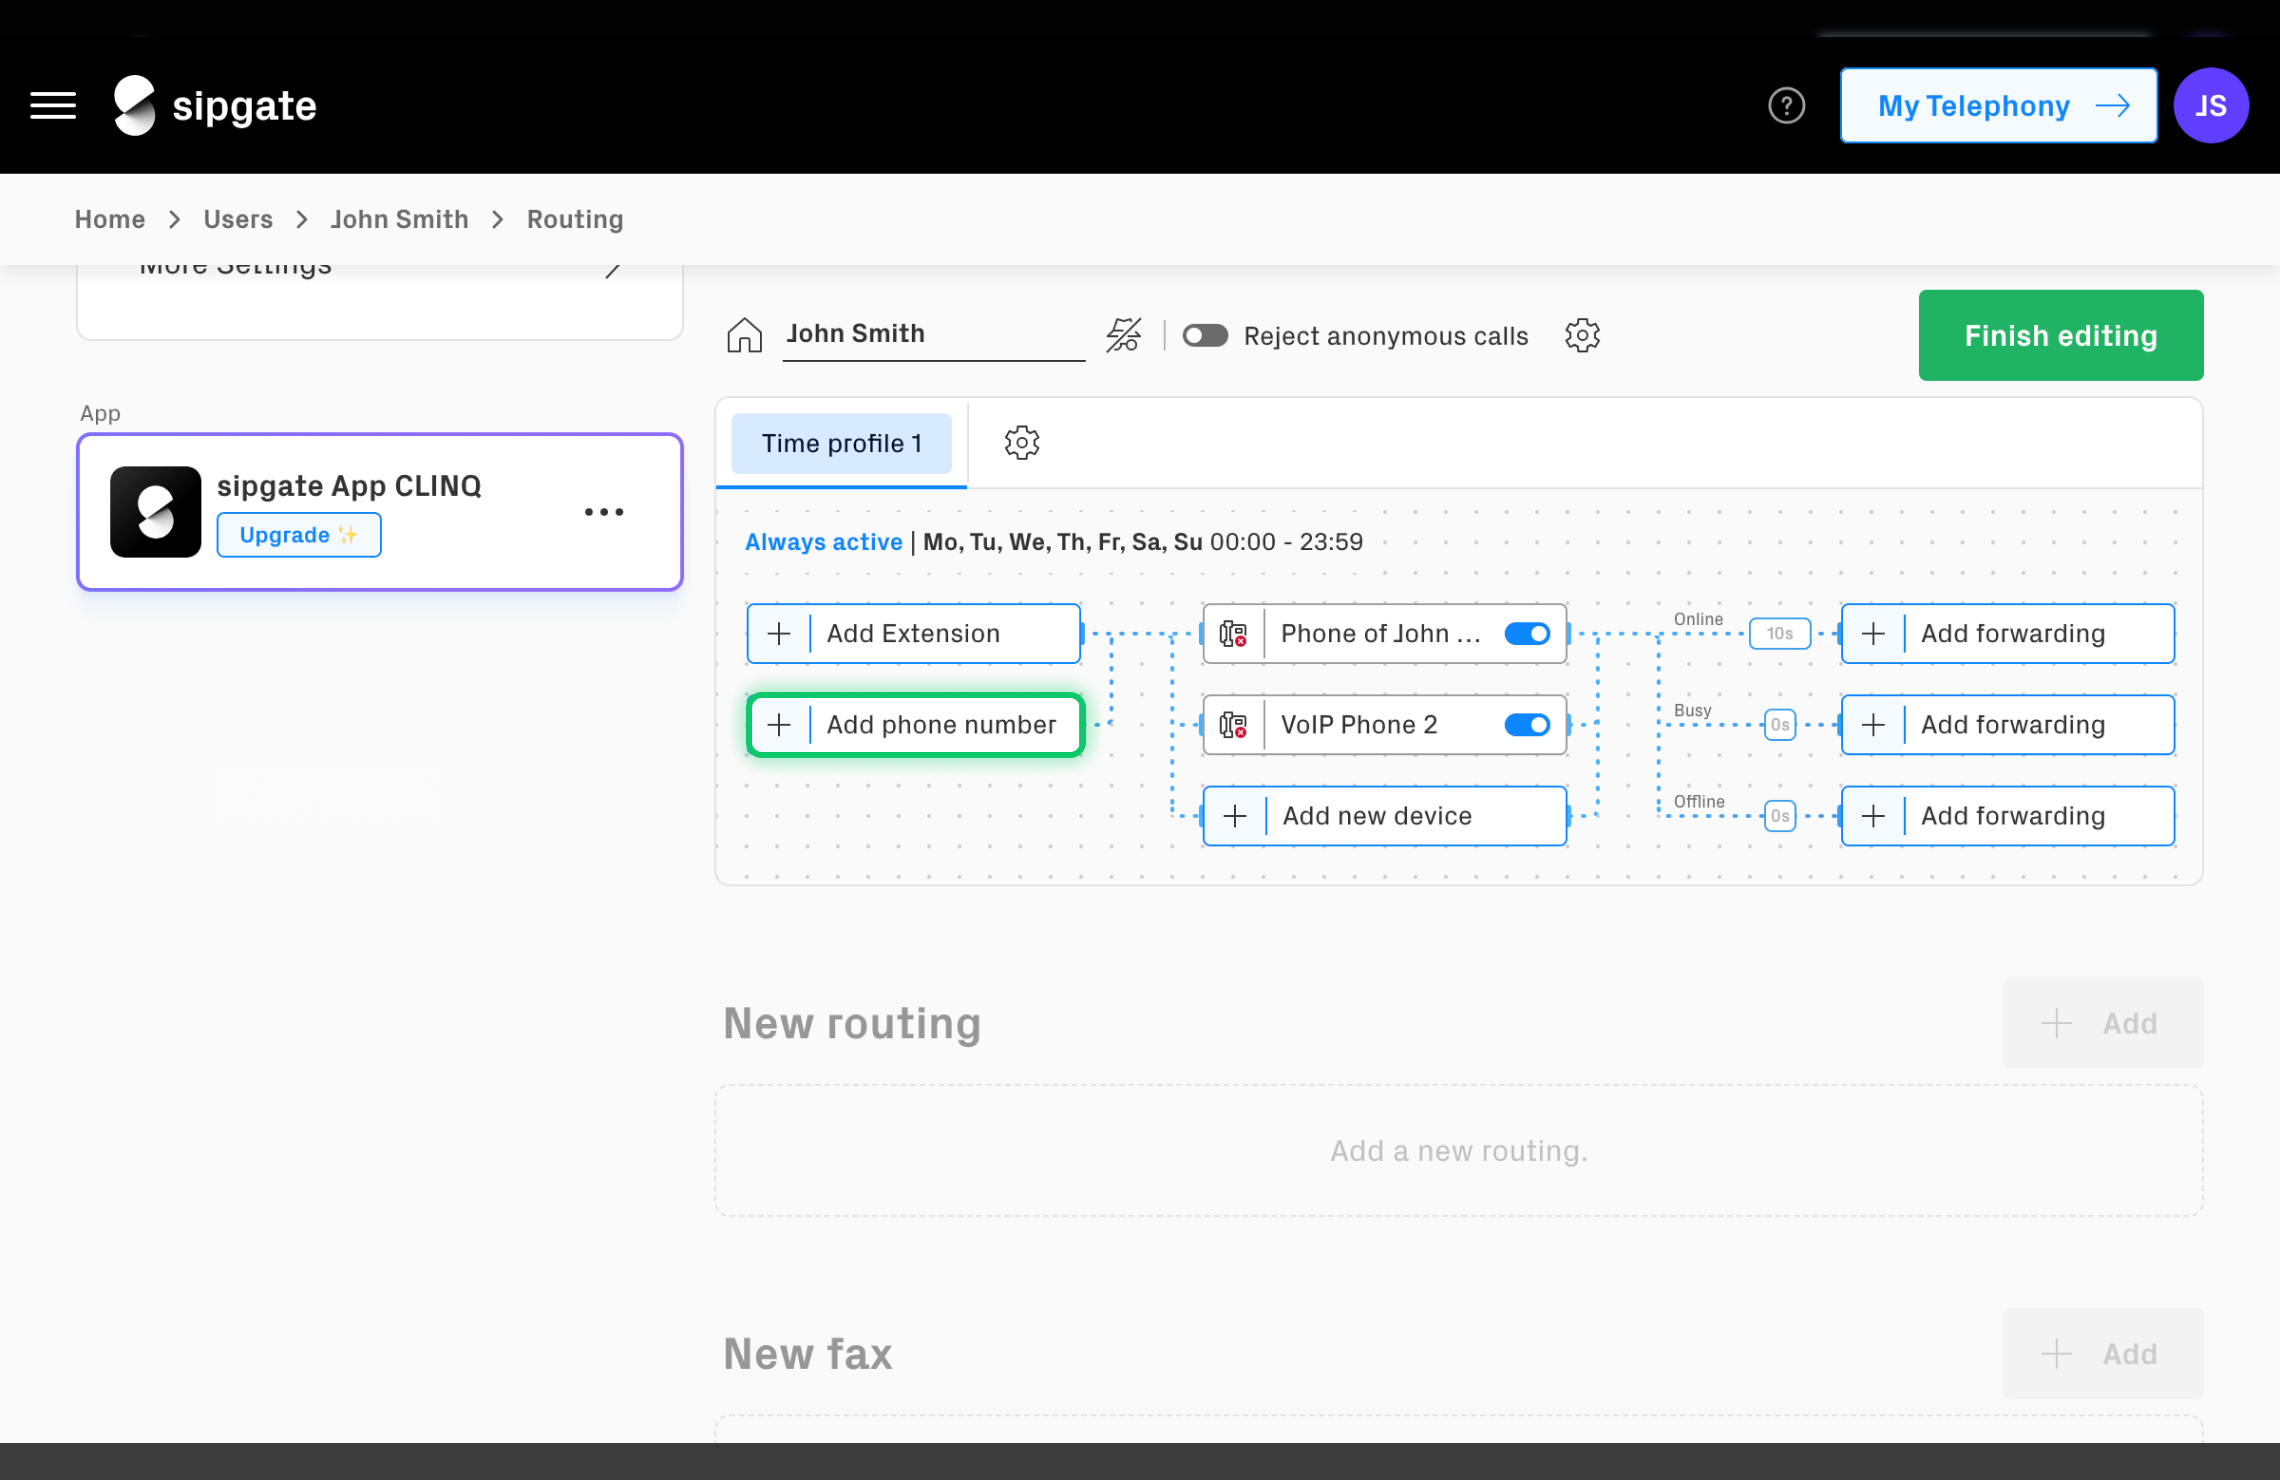Screen dimensions: 2280x1480
Task: Disable the Phone of John device toggle
Action: pyautogui.click(x=1527, y=633)
